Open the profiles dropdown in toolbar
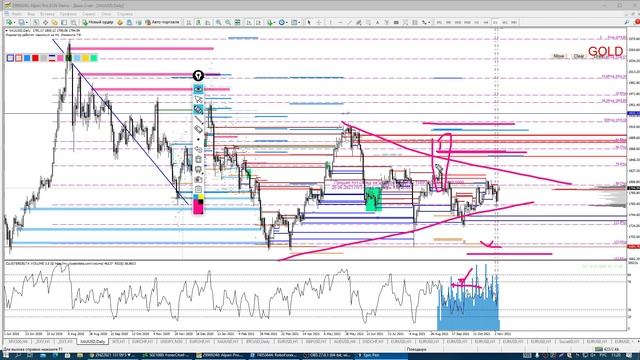Viewport: 640px width, 360px height. 23,22
